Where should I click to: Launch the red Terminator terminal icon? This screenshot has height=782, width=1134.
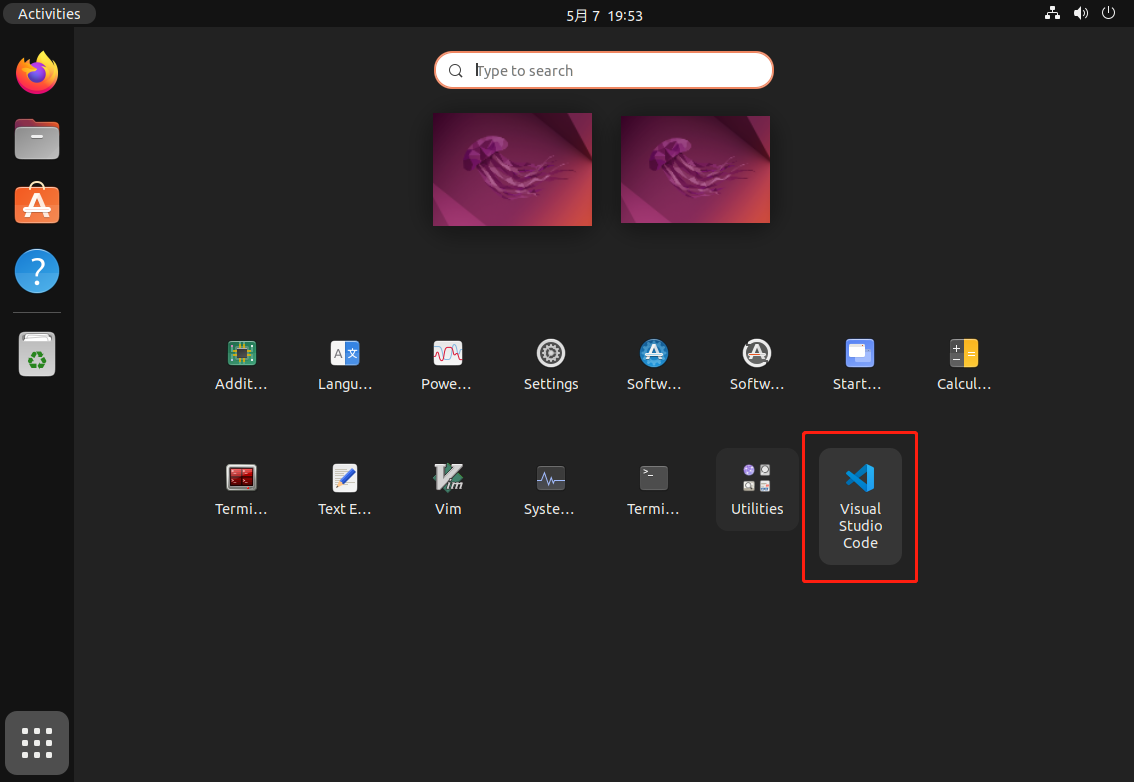point(242,477)
